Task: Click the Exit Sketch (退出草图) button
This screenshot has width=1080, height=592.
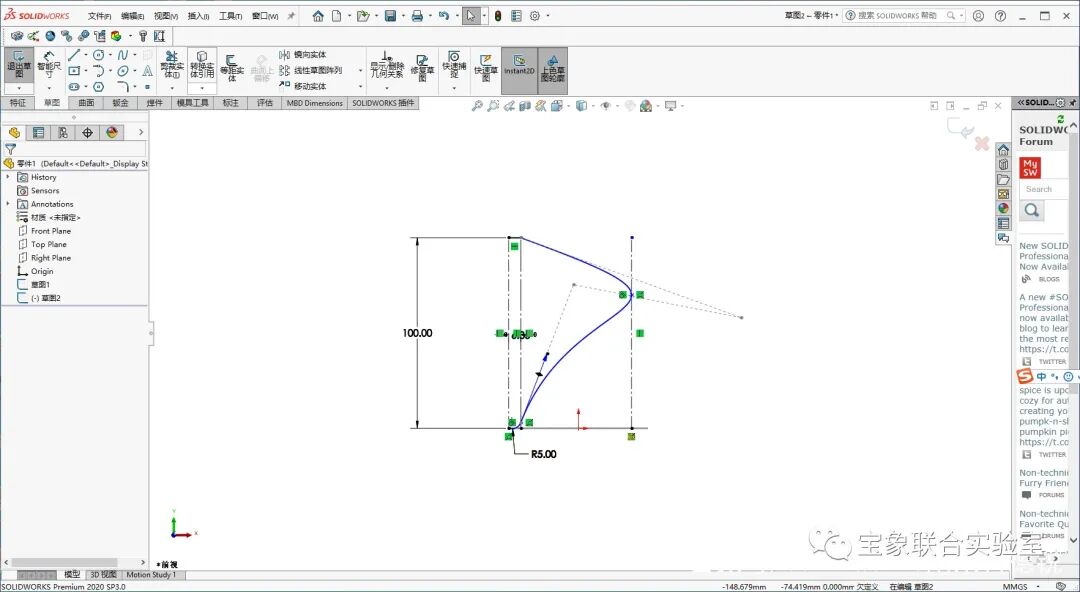Action: click(19, 65)
